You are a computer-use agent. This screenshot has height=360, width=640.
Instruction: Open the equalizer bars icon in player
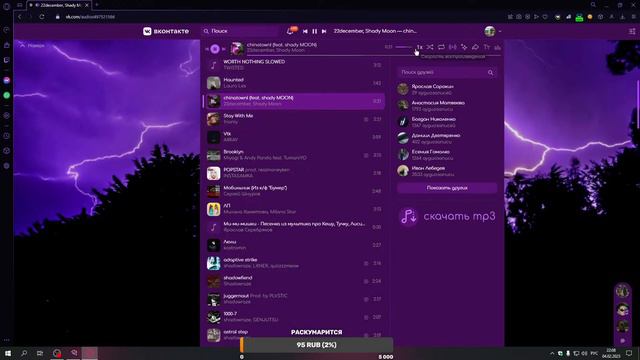click(x=498, y=47)
